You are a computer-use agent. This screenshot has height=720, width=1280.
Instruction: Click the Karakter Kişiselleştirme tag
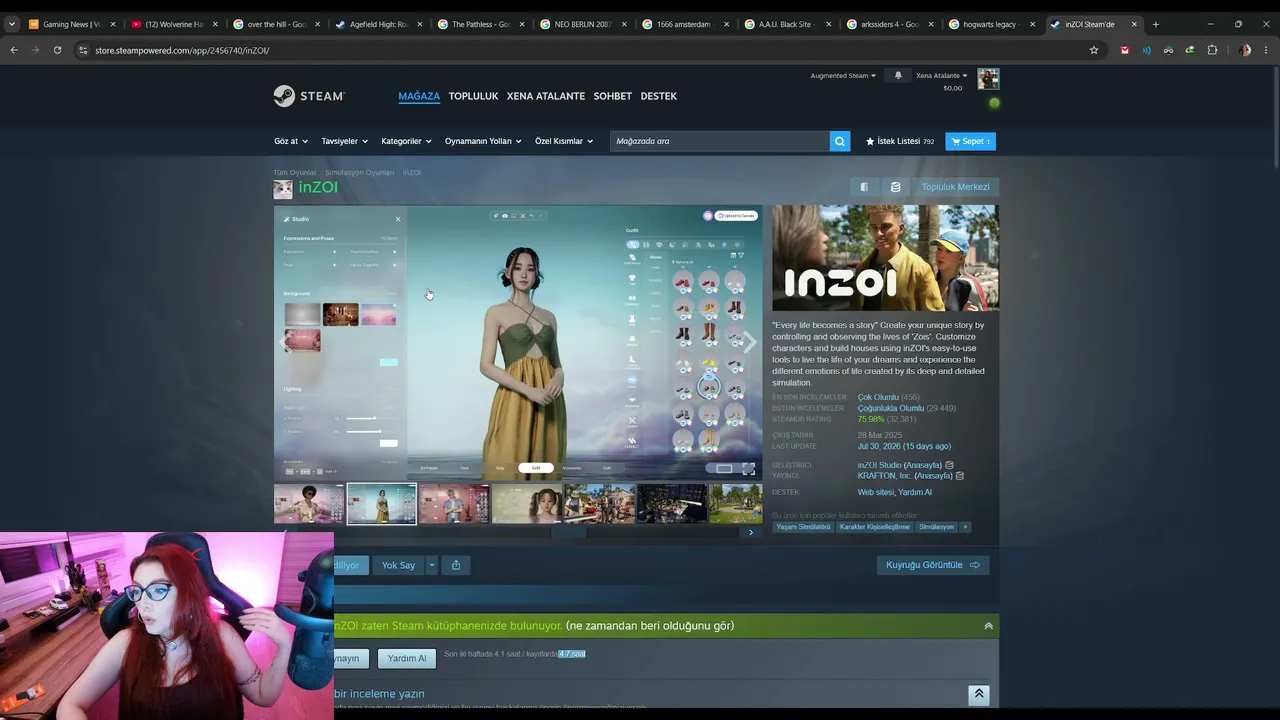pyautogui.click(x=874, y=527)
